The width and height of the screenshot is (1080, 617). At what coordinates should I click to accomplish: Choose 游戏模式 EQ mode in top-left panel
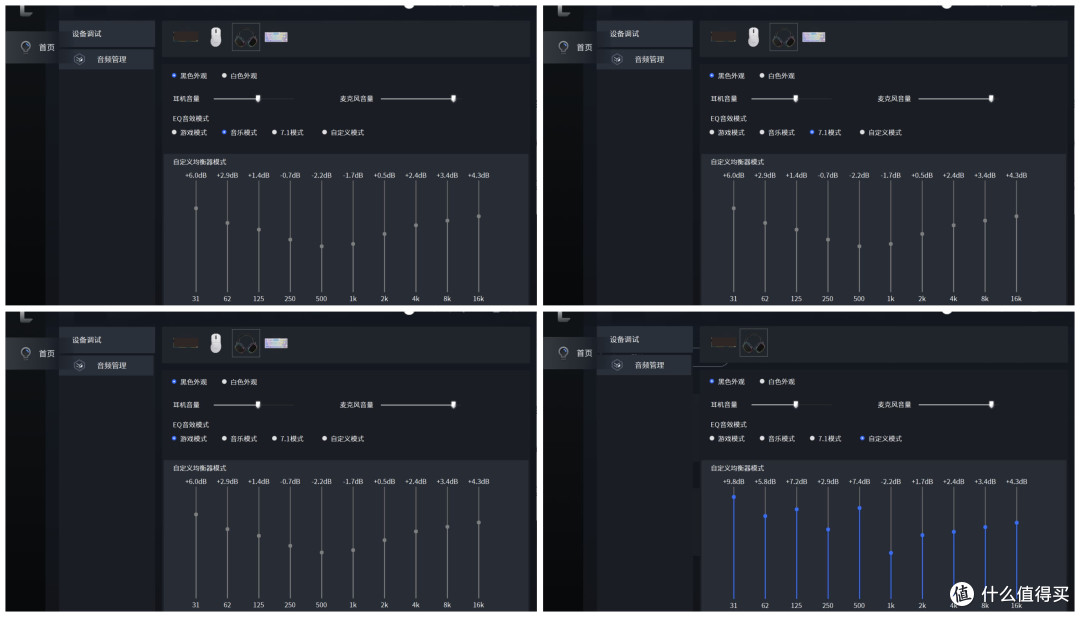coord(189,132)
